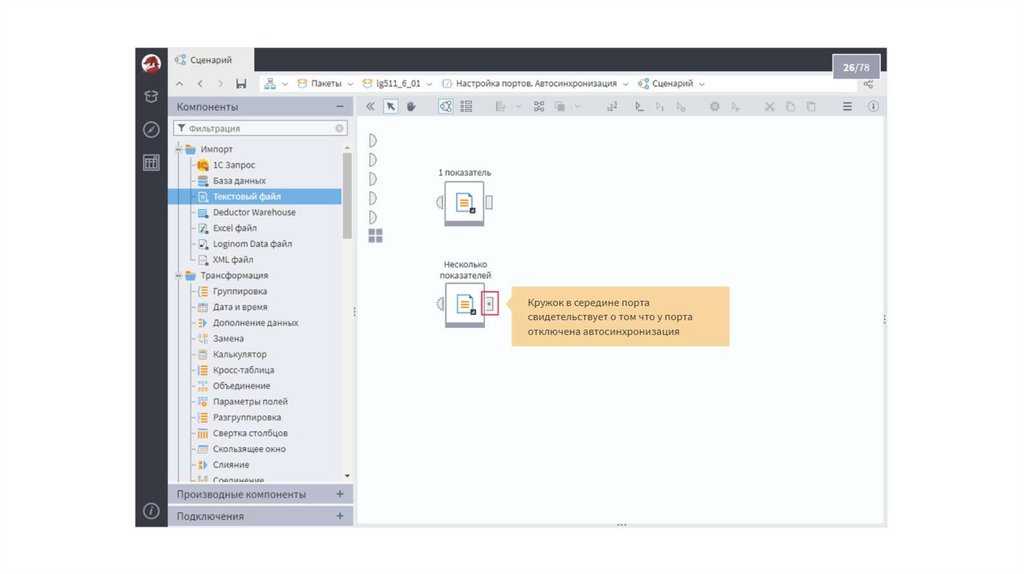Image resolution: width=1024 pixels, height=574 pixels.
Task: Expand the 'Подключения' panel with plus
Action: [340, 516]
